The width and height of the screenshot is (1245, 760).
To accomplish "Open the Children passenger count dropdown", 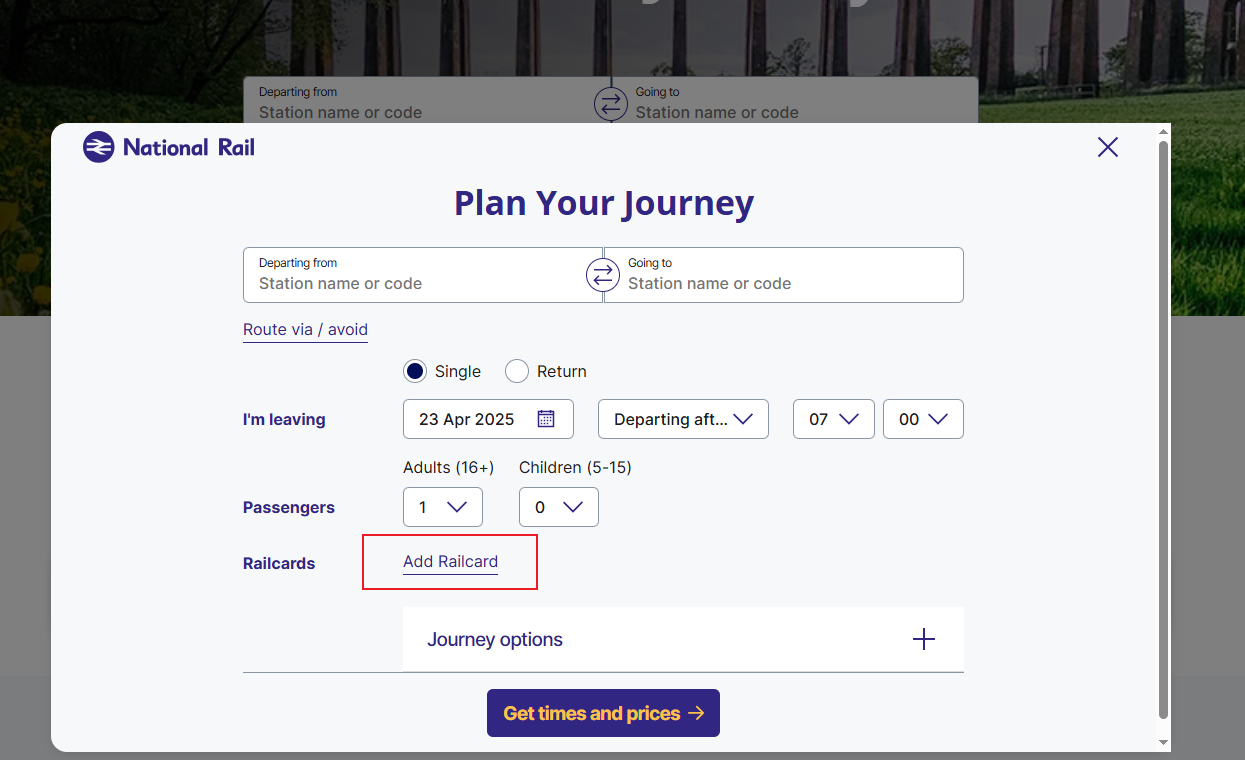I will pyautogui.click(x=559, y=507).
